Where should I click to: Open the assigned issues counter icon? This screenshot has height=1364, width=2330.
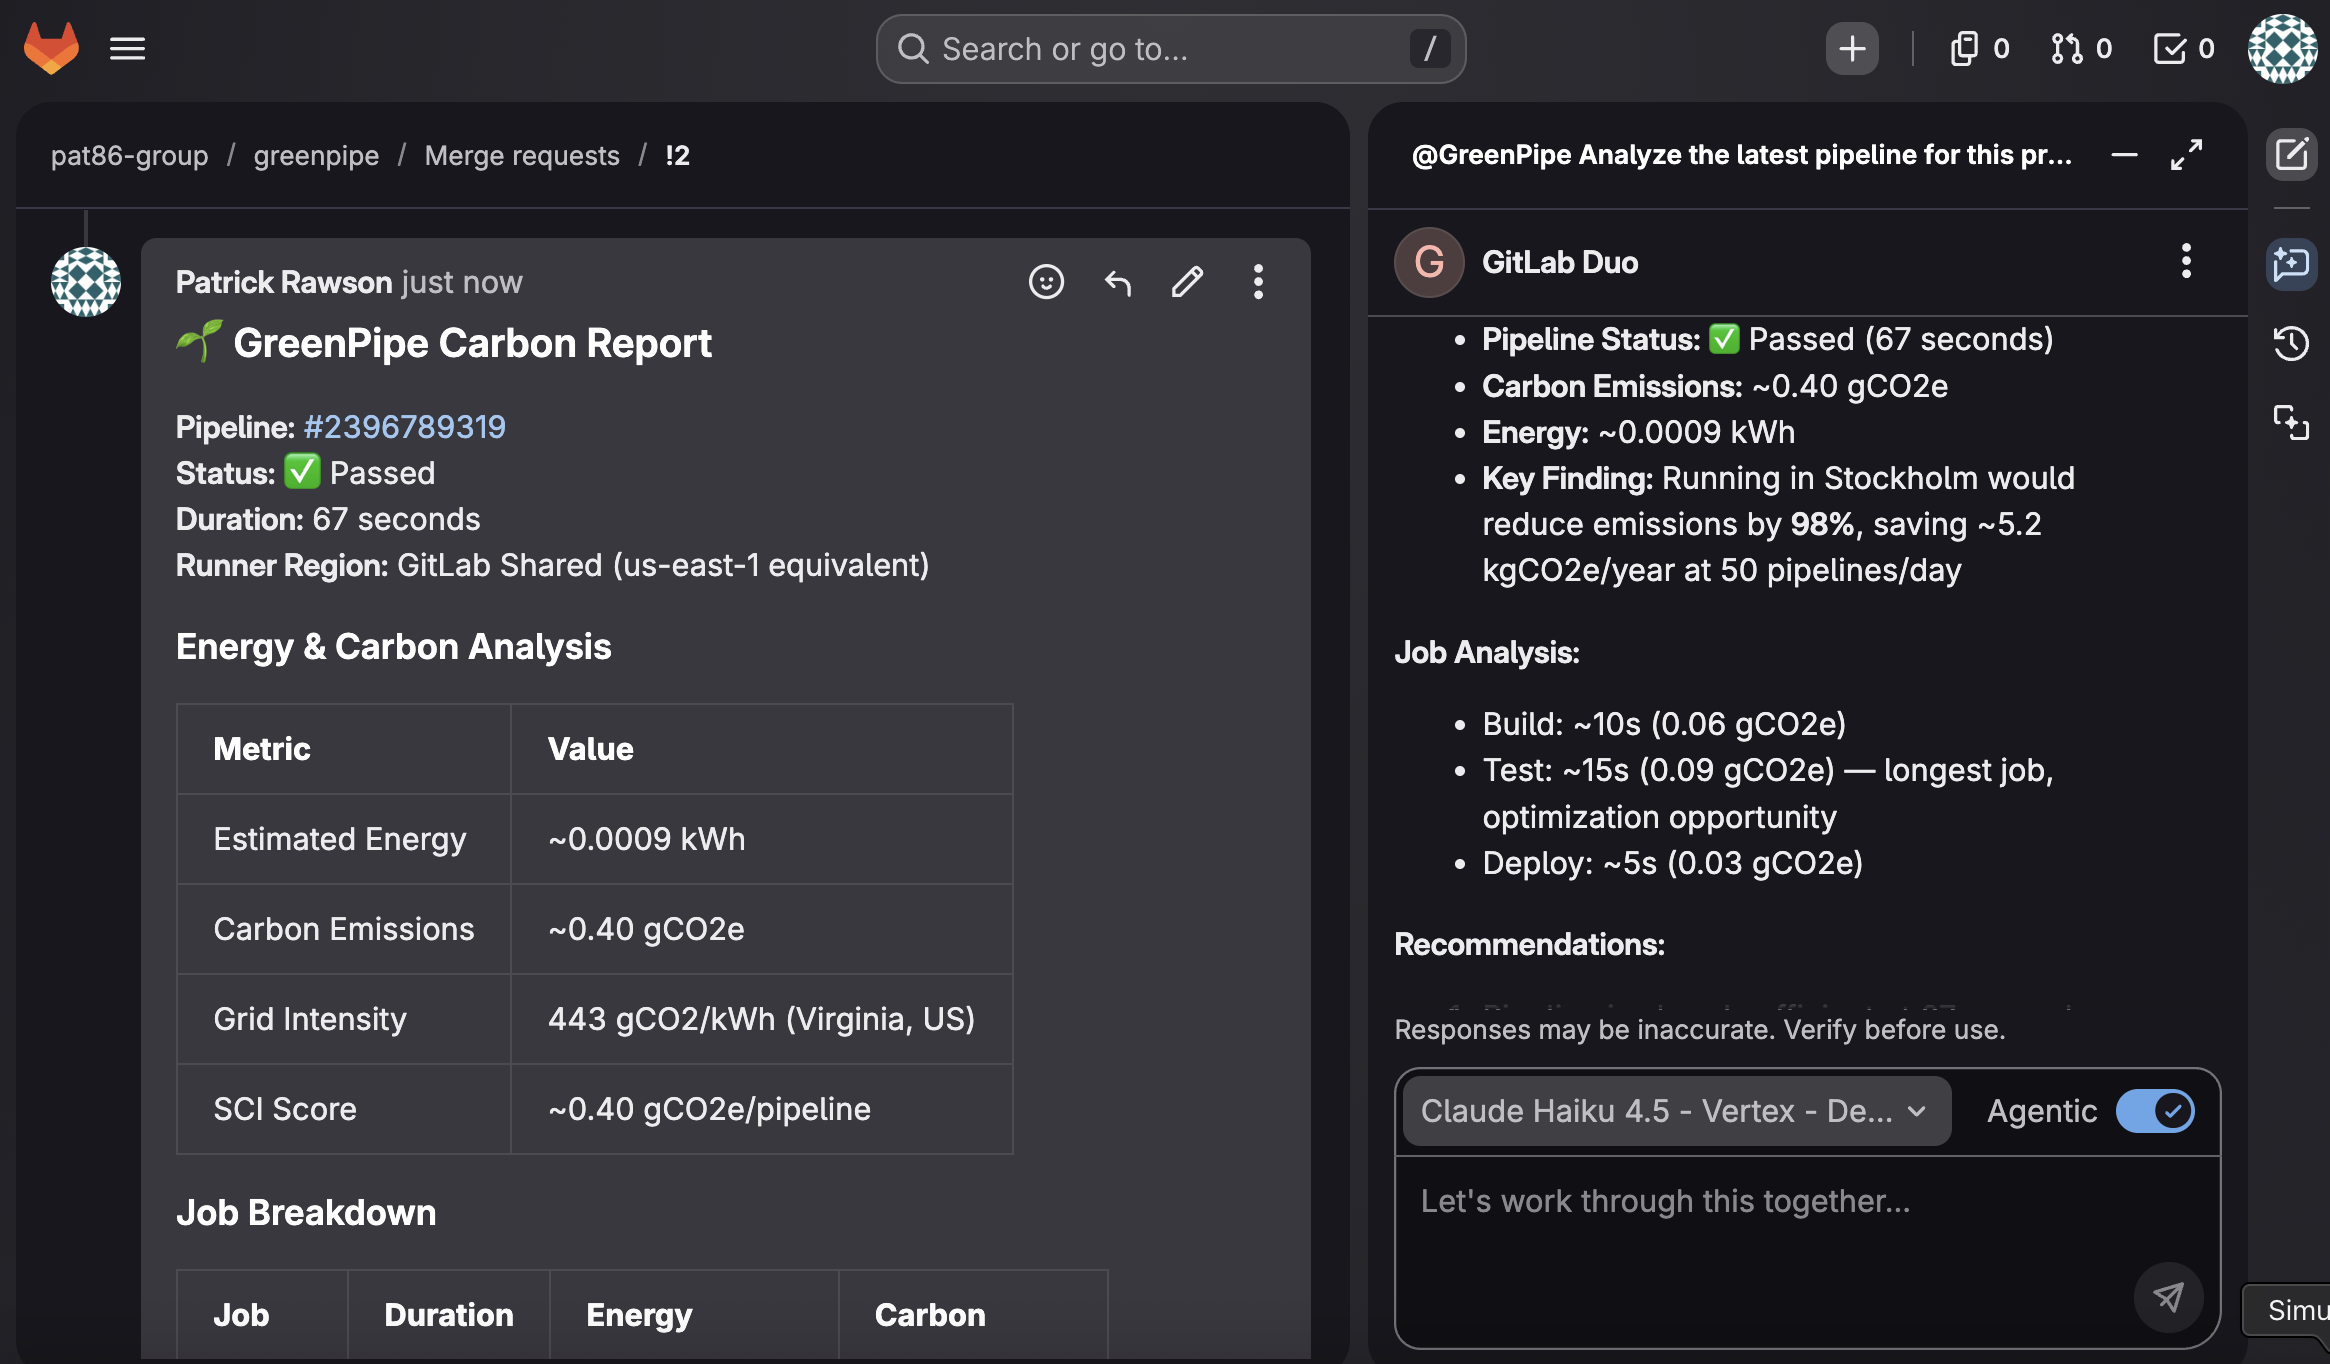pyautogui.click(x=1978, y=48)
